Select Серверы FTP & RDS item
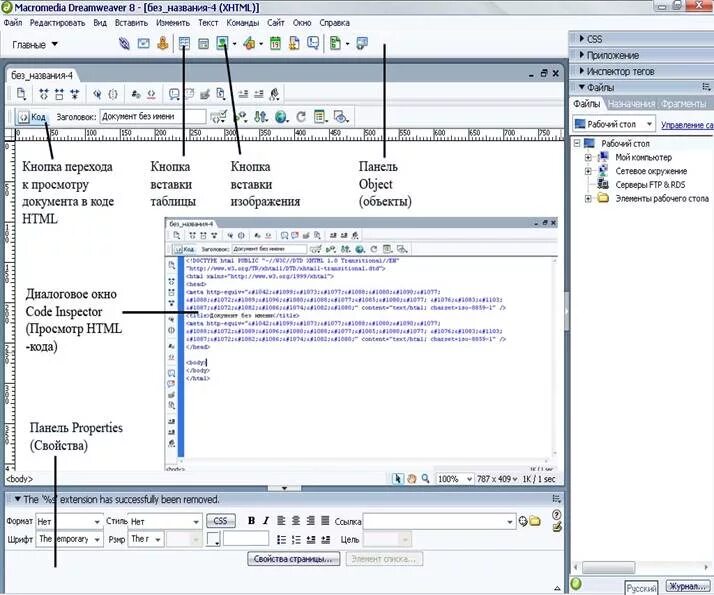 point(650,185)
